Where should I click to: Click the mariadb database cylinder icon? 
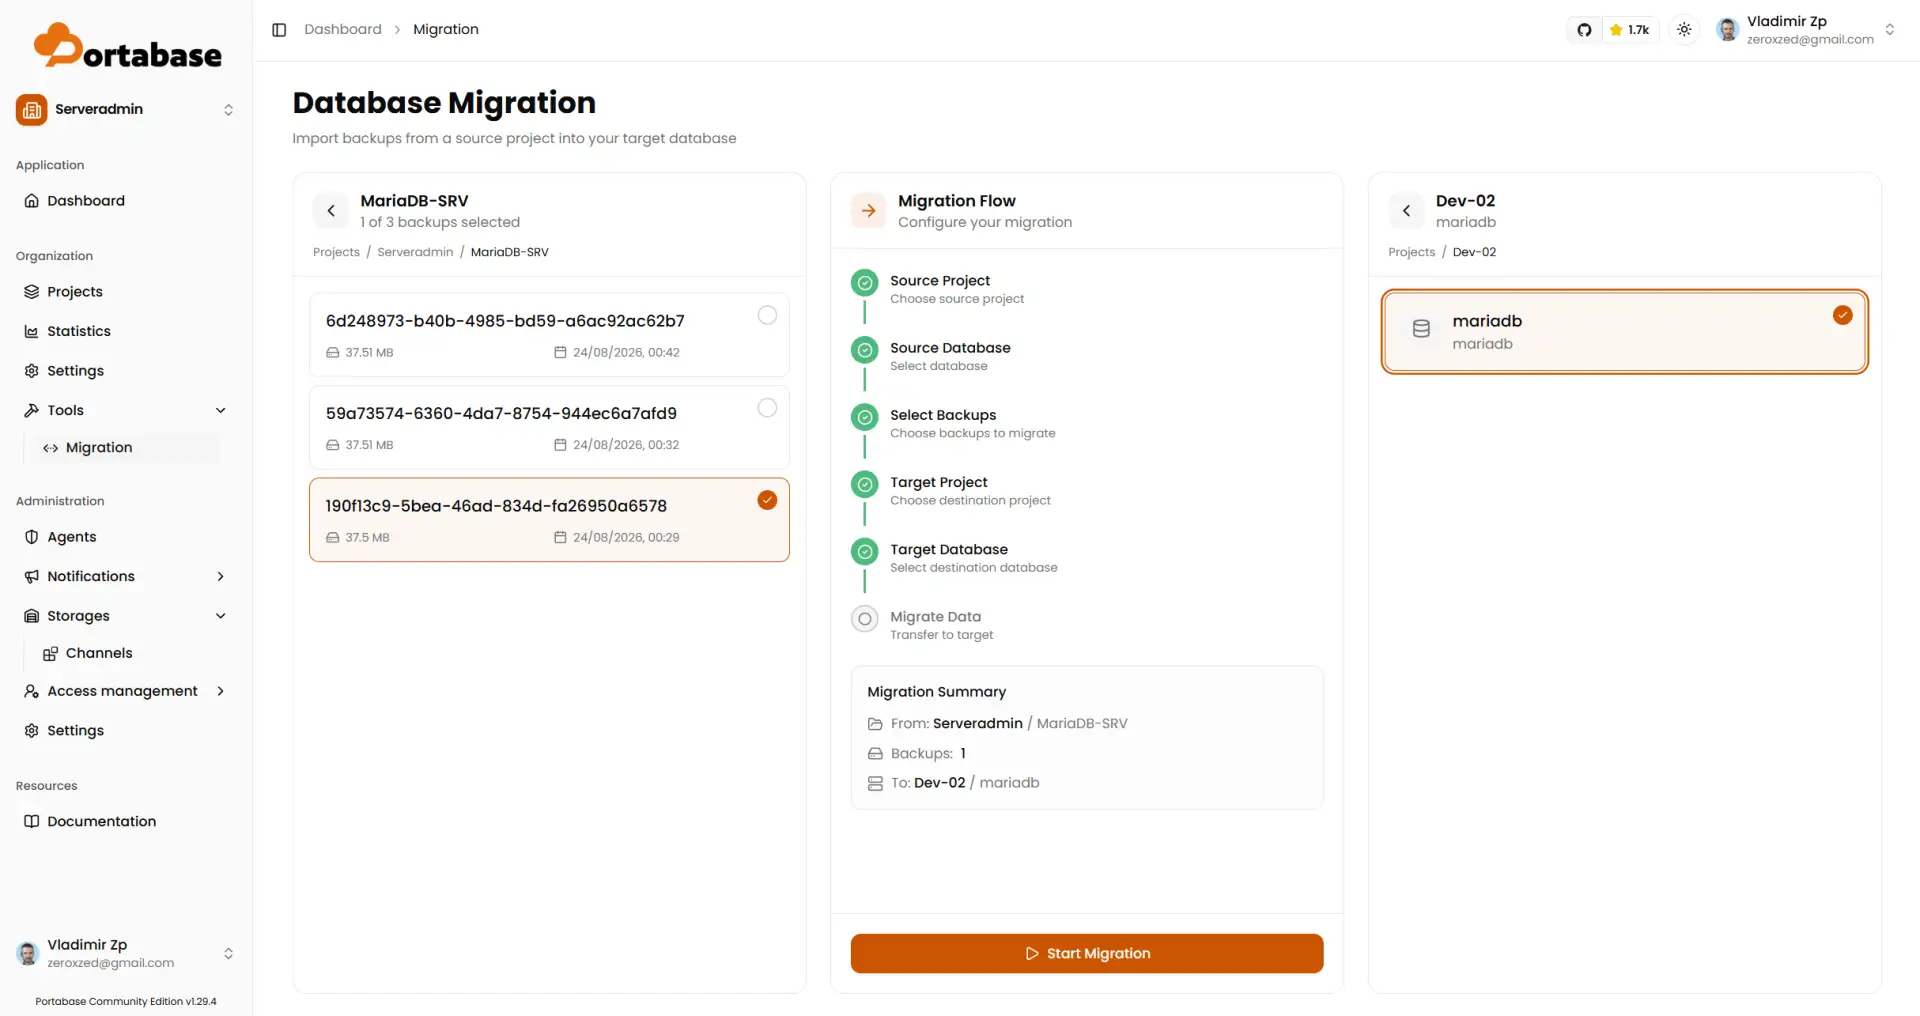(1421, 329)
